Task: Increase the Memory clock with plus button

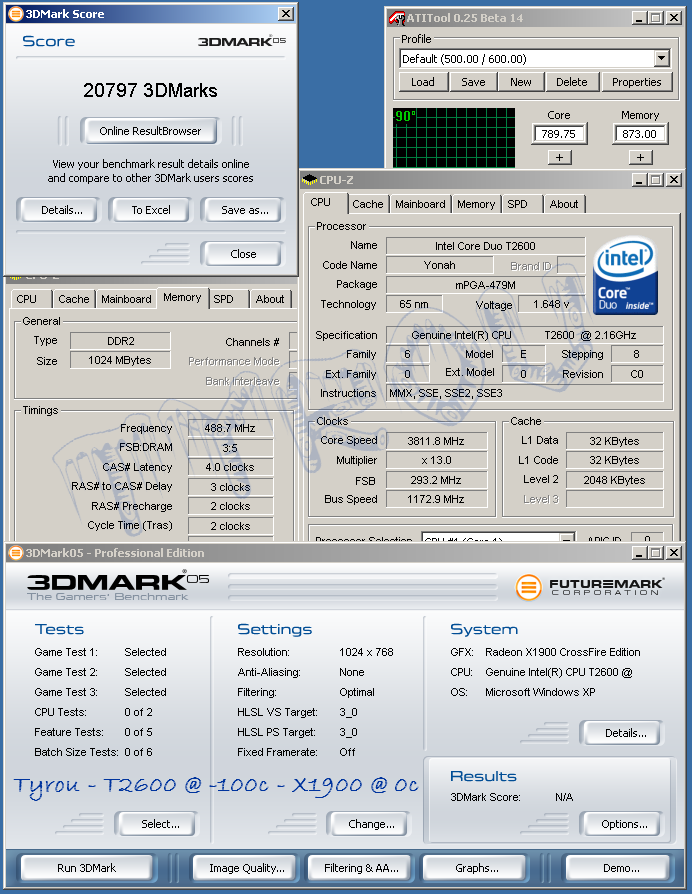Action: (x=640, y=157)
